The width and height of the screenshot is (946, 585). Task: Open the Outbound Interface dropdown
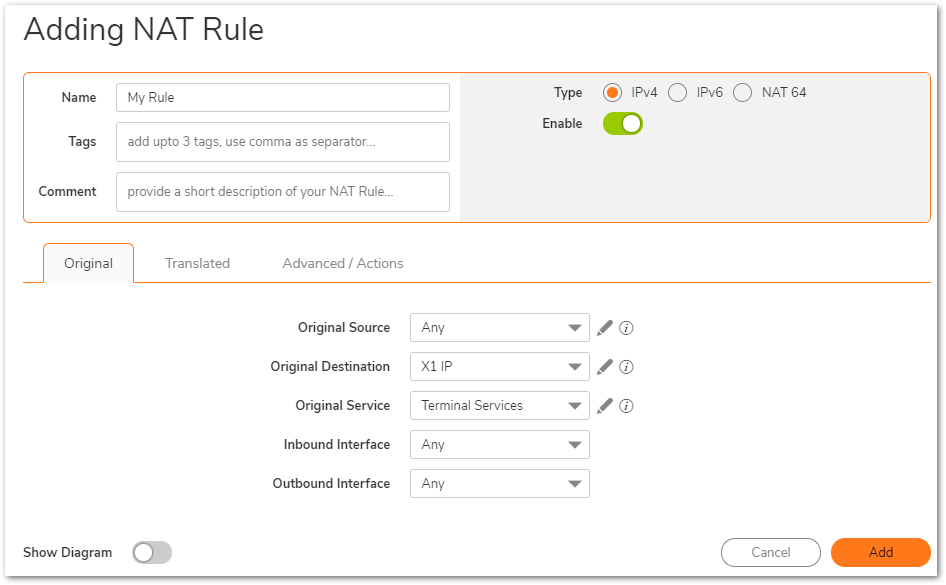click(499, 484)
